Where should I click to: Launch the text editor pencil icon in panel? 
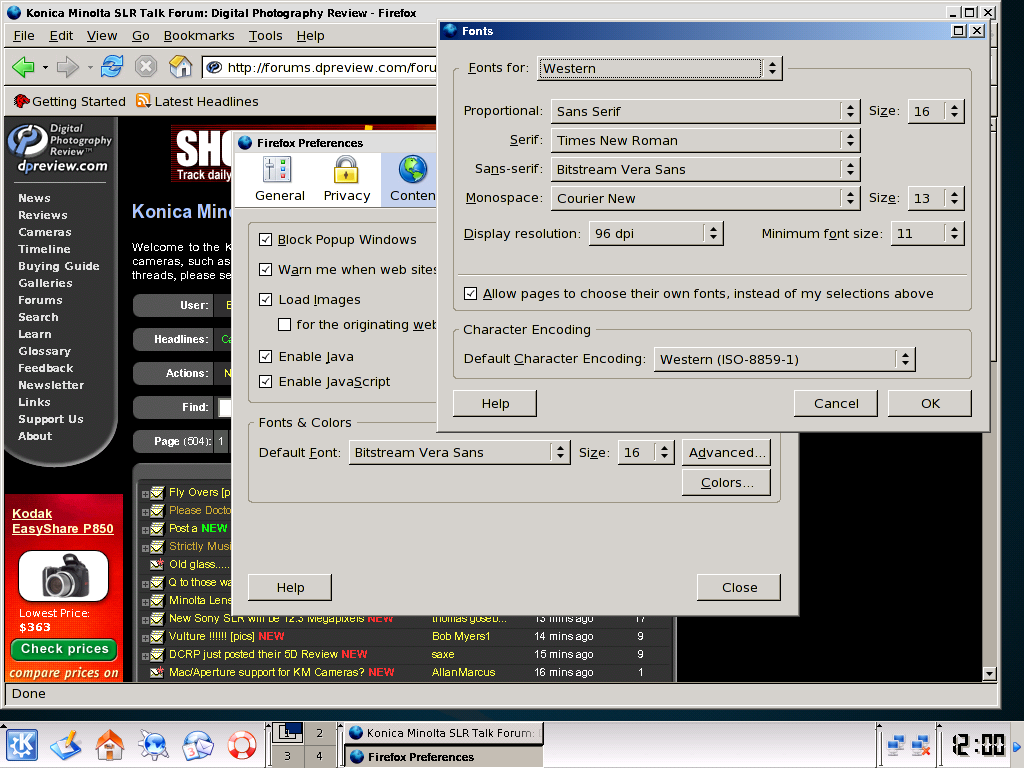click(x=66, y=745)
